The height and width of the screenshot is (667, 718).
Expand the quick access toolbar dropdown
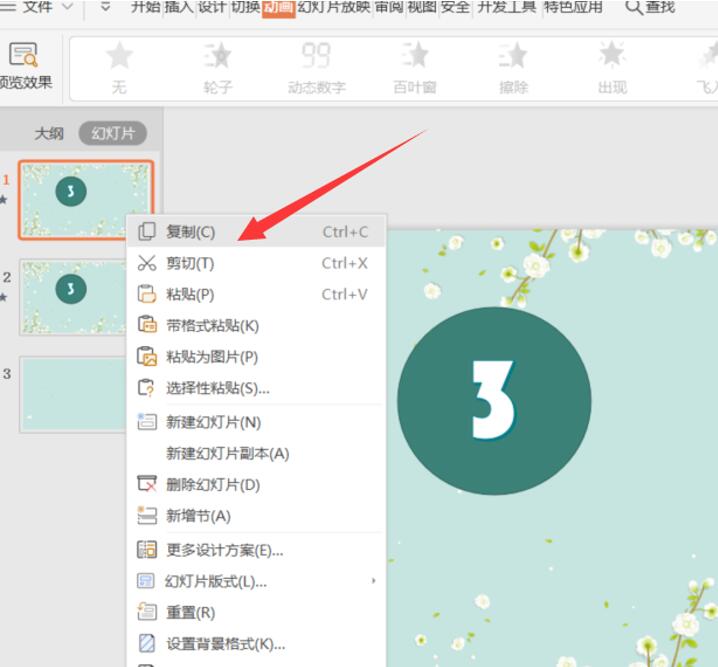(x=105, y=6)
